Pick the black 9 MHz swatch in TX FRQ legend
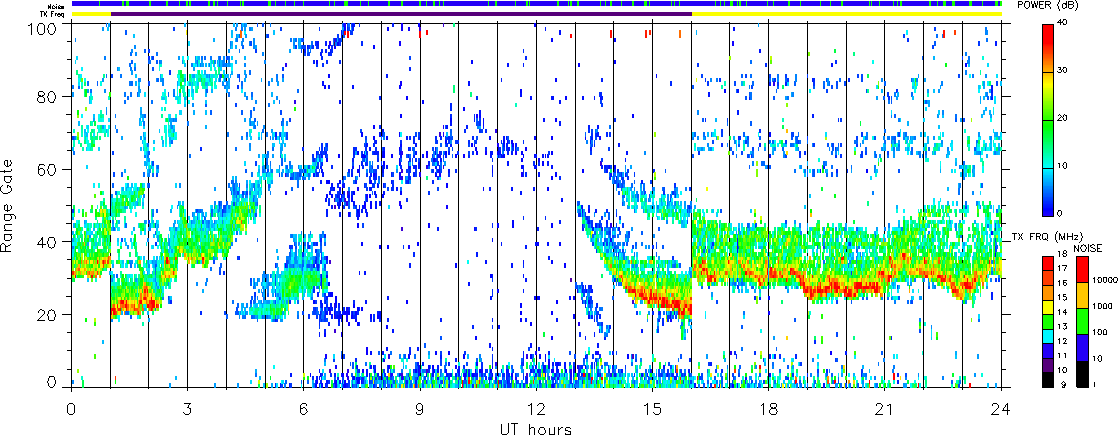The width and height of the screenshot is (1118, 435). (1048, 380)
